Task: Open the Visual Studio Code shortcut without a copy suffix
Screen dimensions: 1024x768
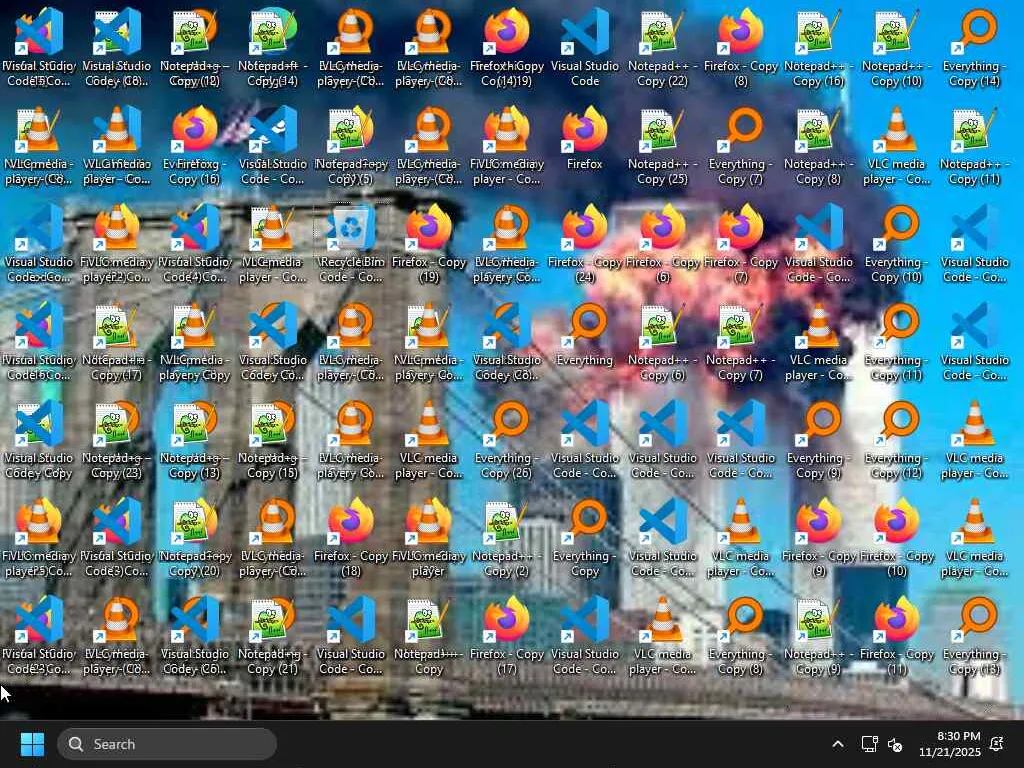Action: tap(584, 47)
